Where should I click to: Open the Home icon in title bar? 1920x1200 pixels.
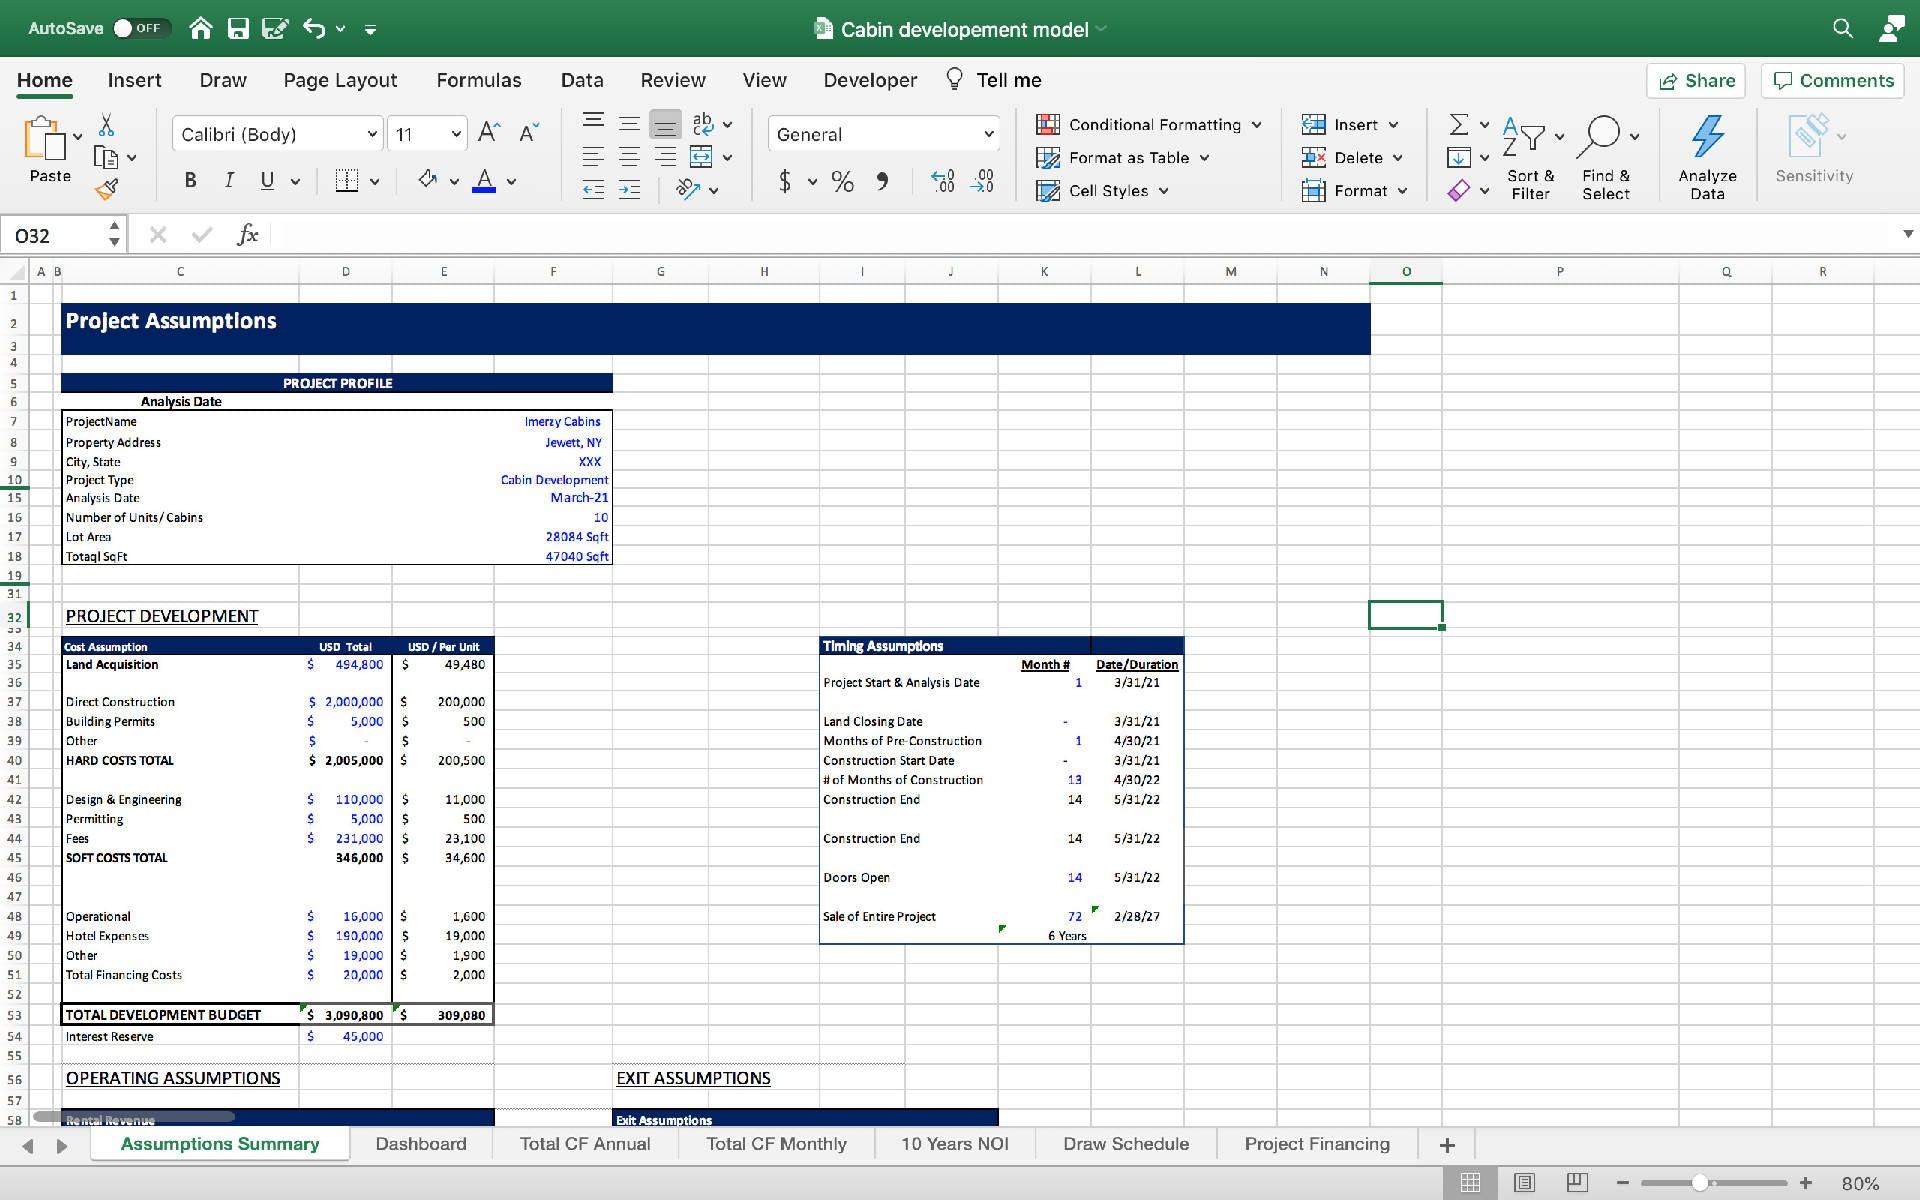tap(201, 28)
